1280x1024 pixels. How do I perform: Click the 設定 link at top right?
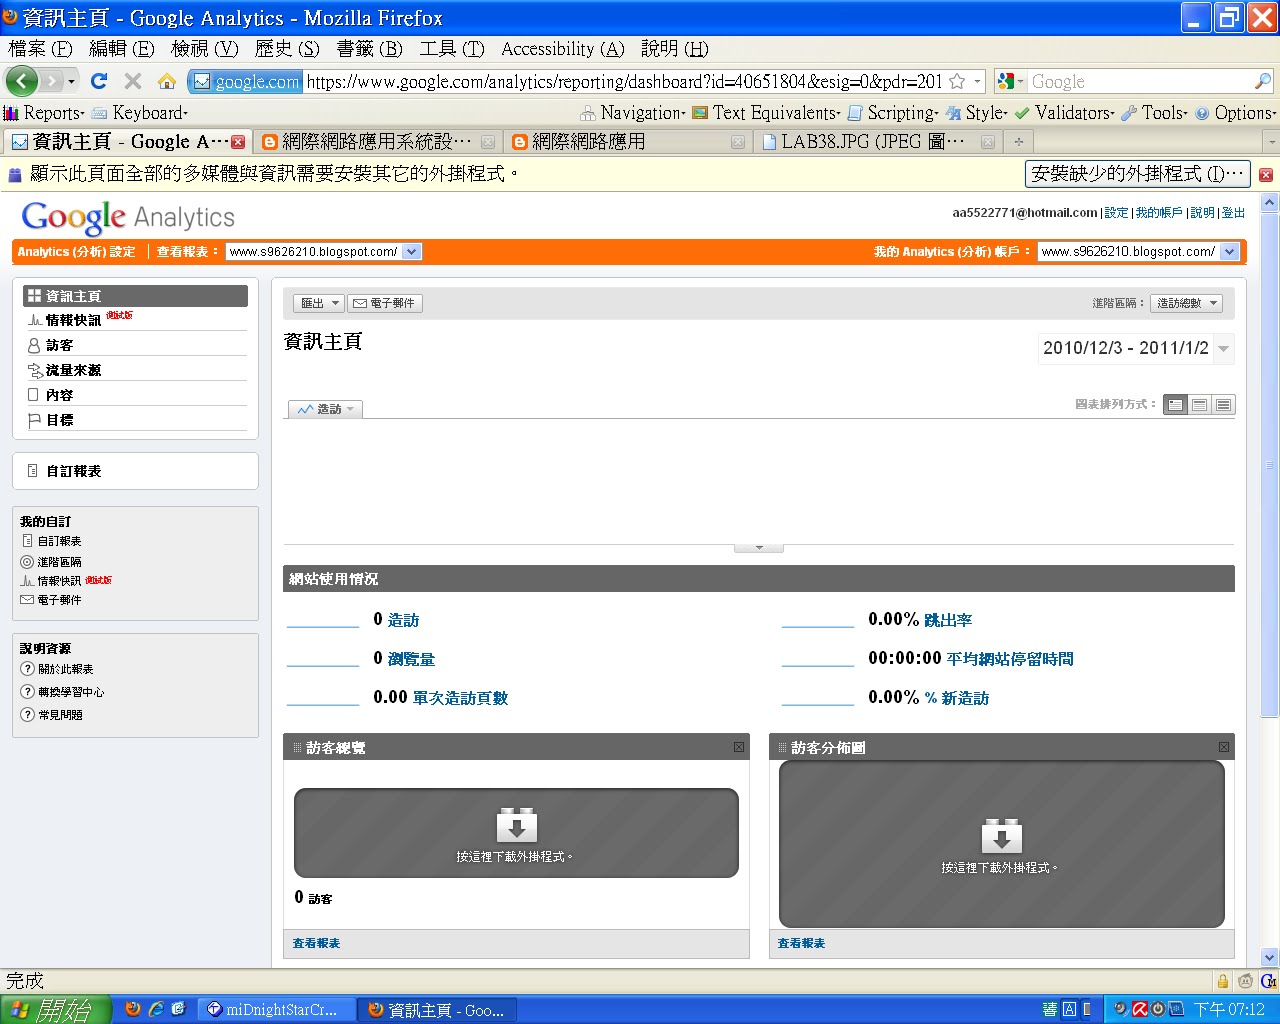click(x=1116, y=213)
